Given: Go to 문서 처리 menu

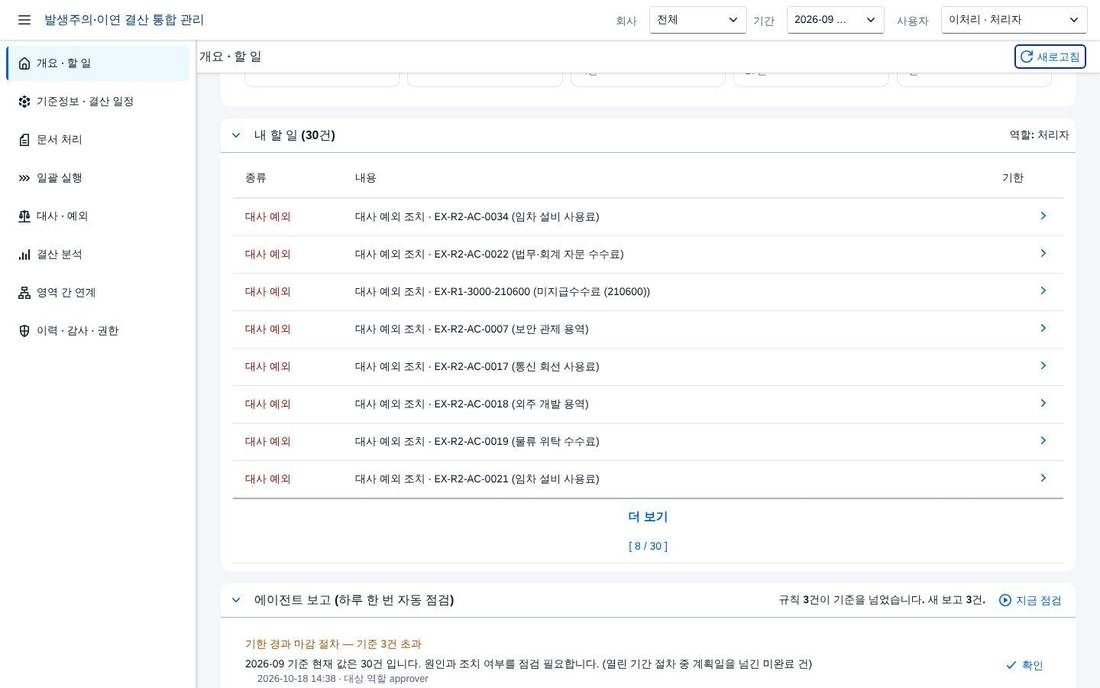Looking at the screenshot, I should (x=98, y=140).
